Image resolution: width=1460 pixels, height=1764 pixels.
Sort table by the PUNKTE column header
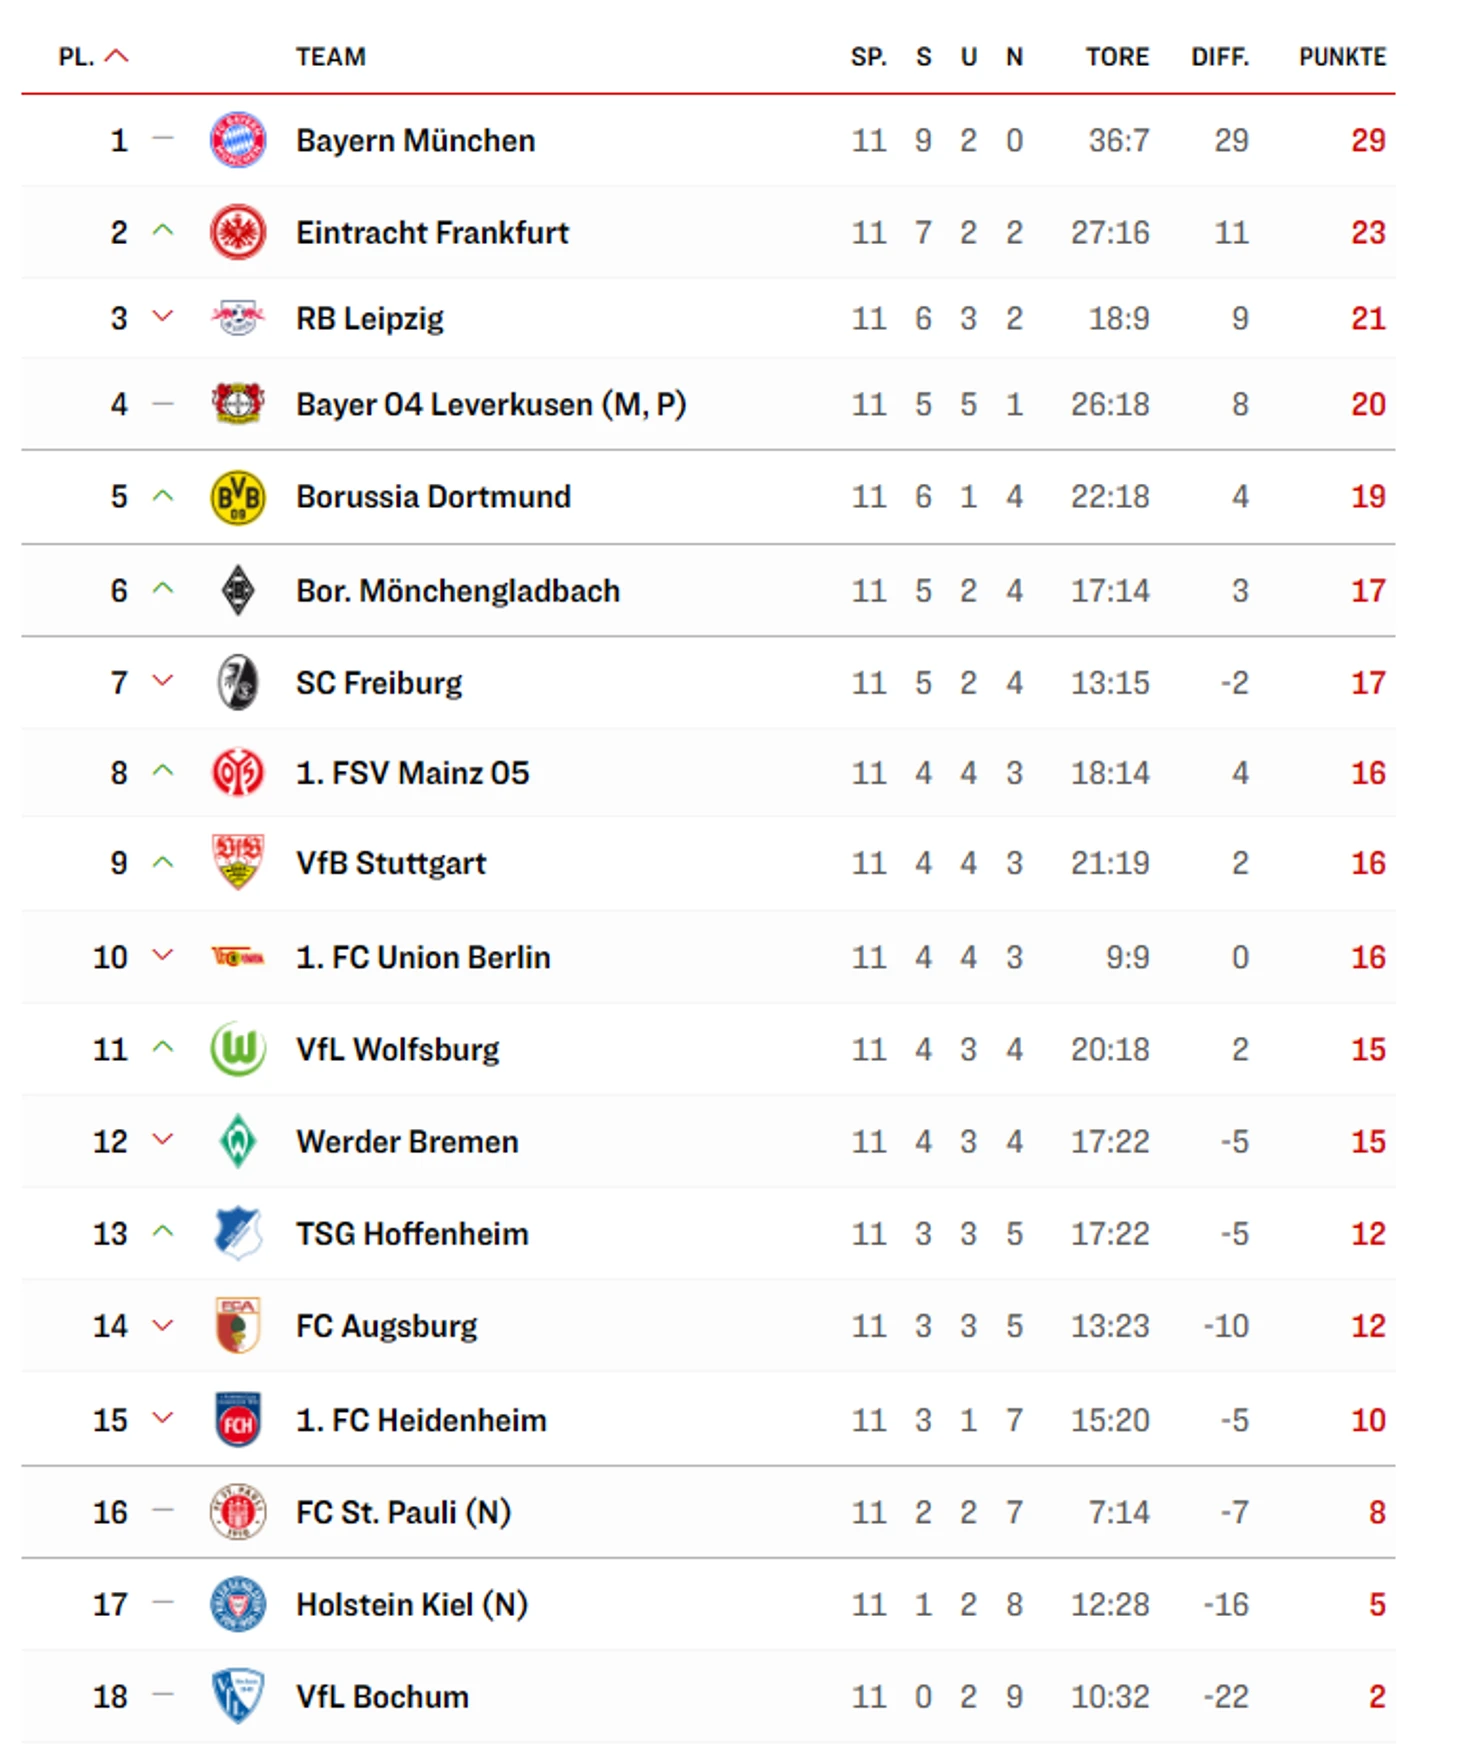pyautogui.click(x=1342, y=57)
